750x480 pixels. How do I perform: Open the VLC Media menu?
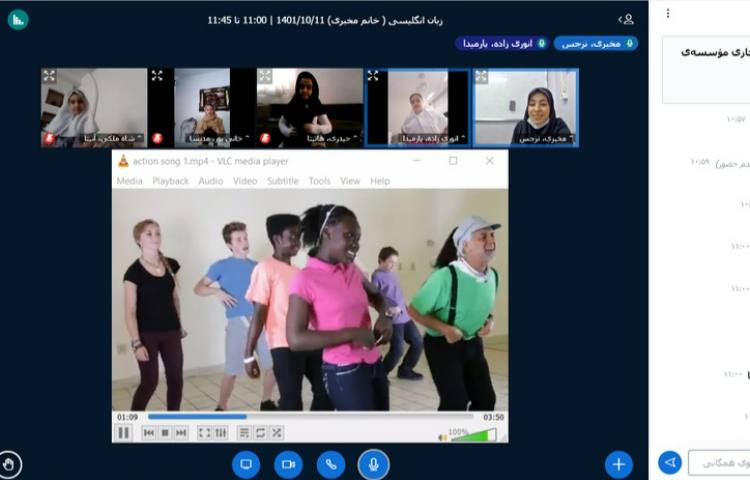click(130, 181)
